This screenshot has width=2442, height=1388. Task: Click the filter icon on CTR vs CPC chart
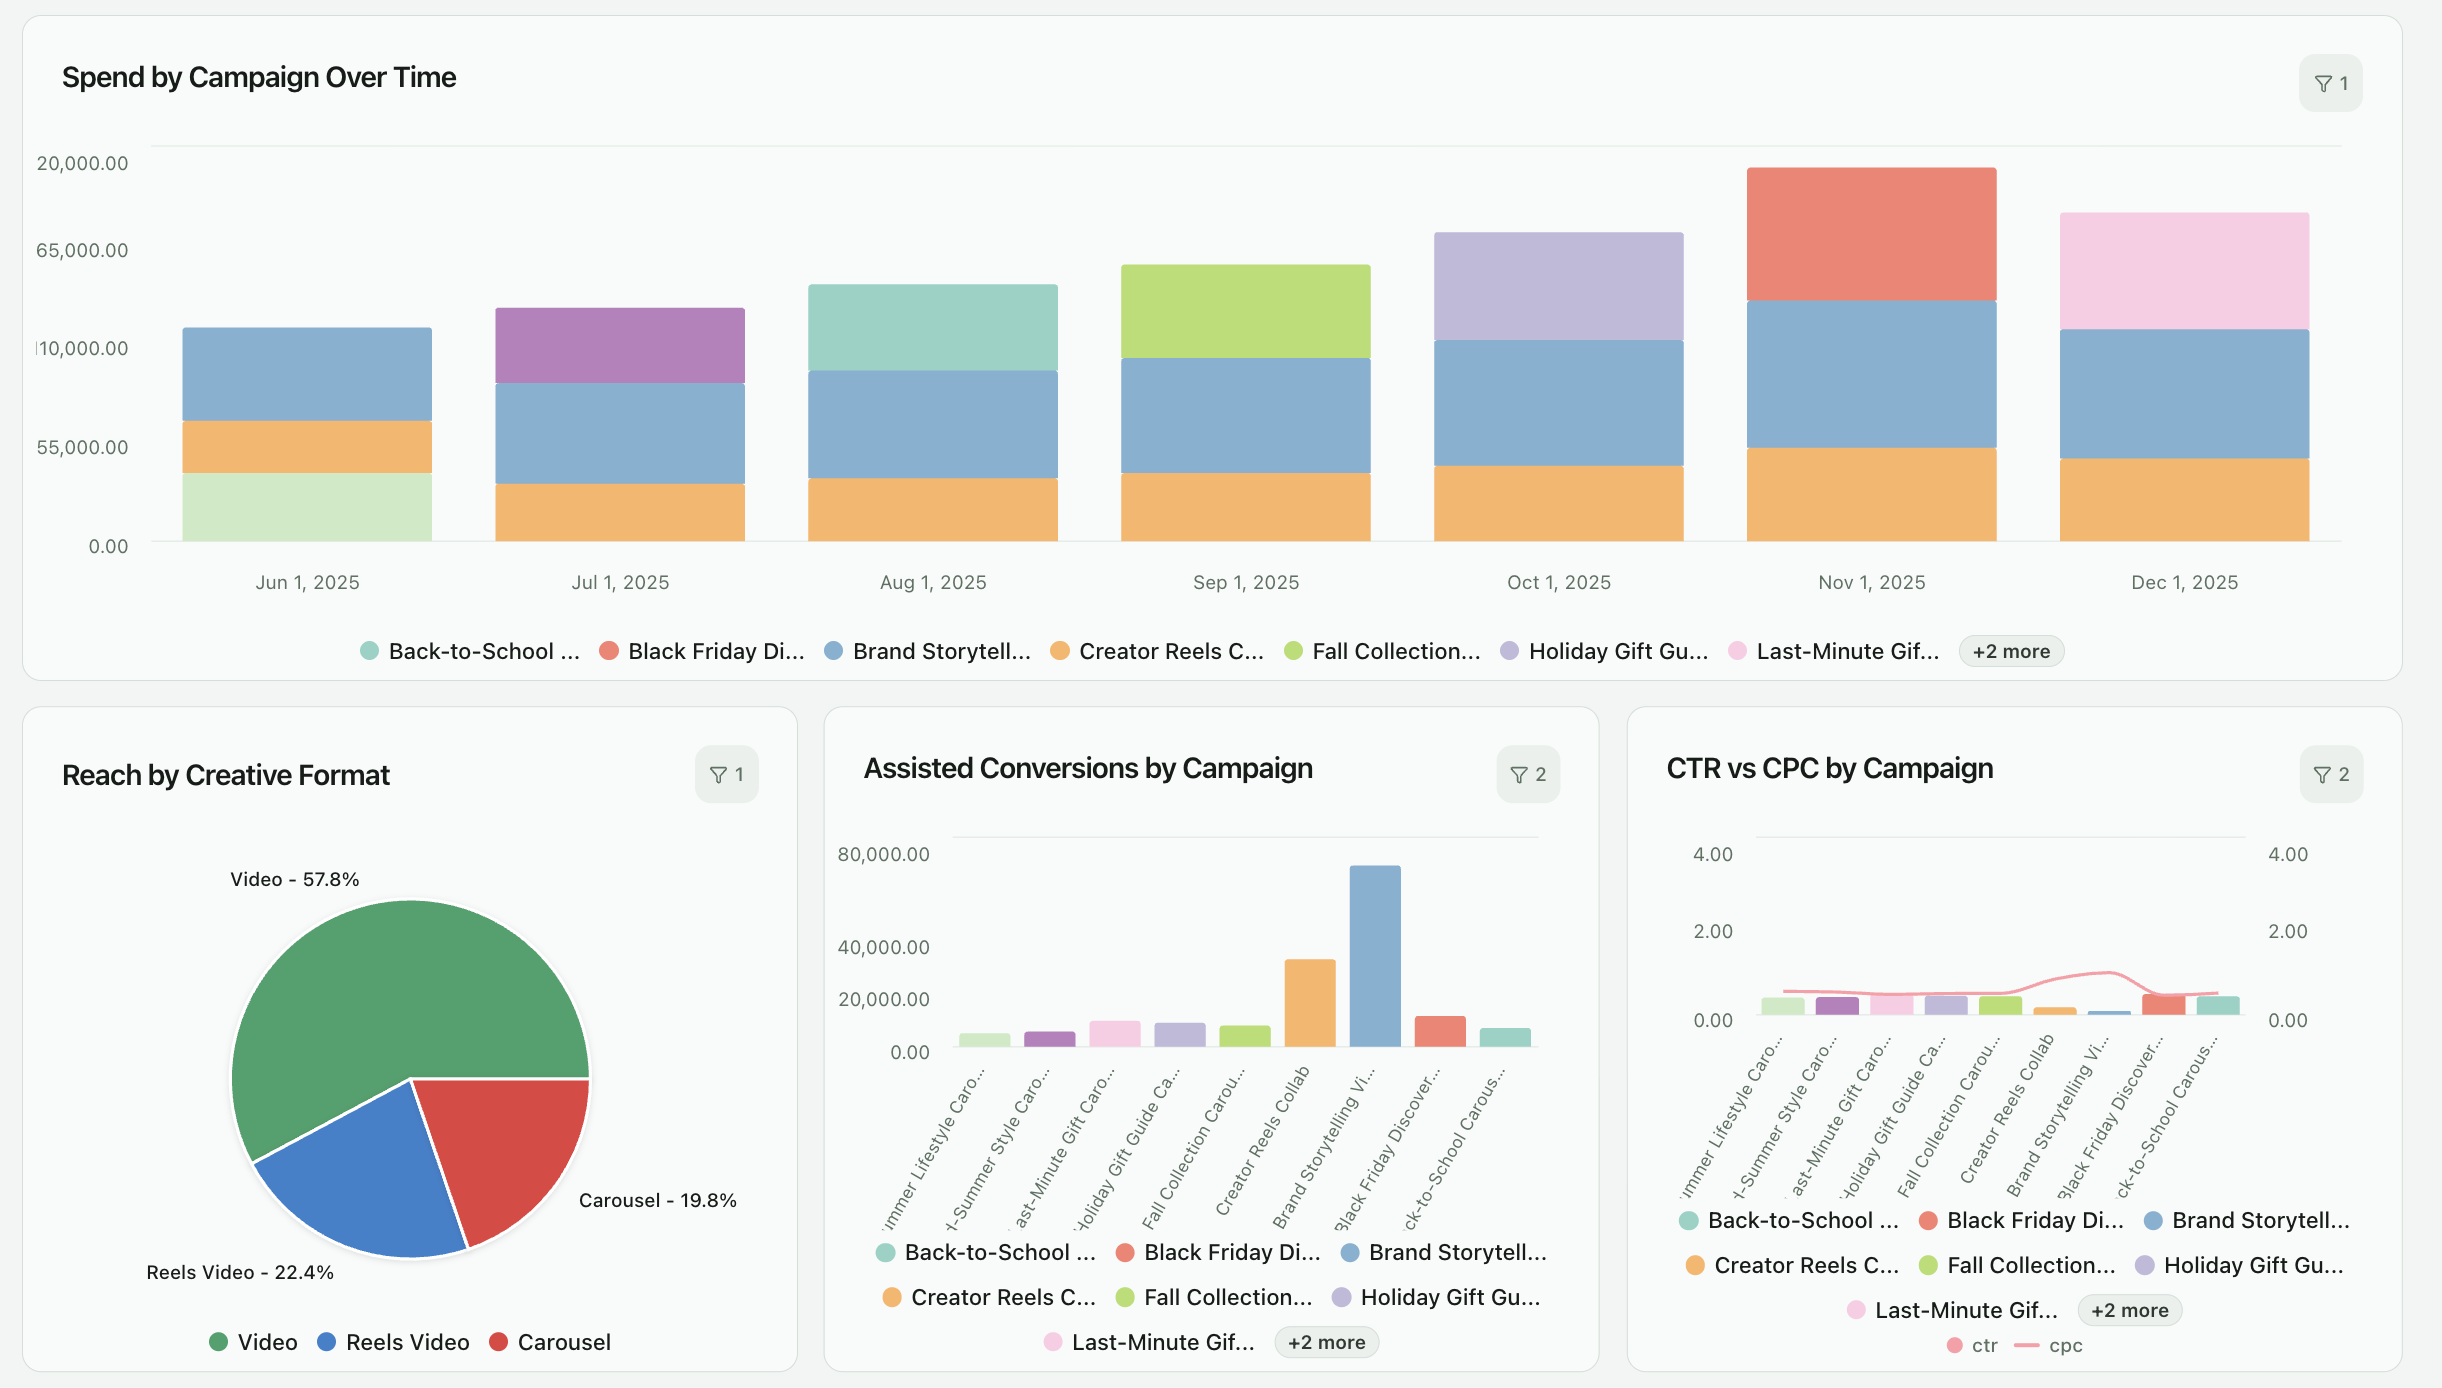point(2332,773)
